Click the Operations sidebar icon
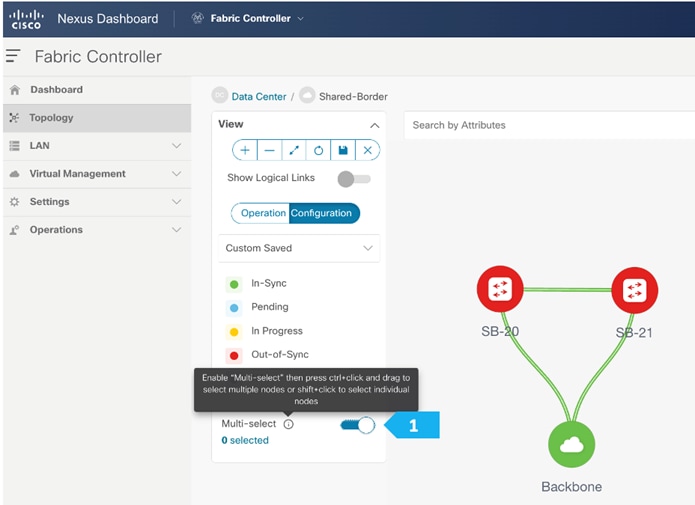Screen dimensions: 695x505 [15, 230]
